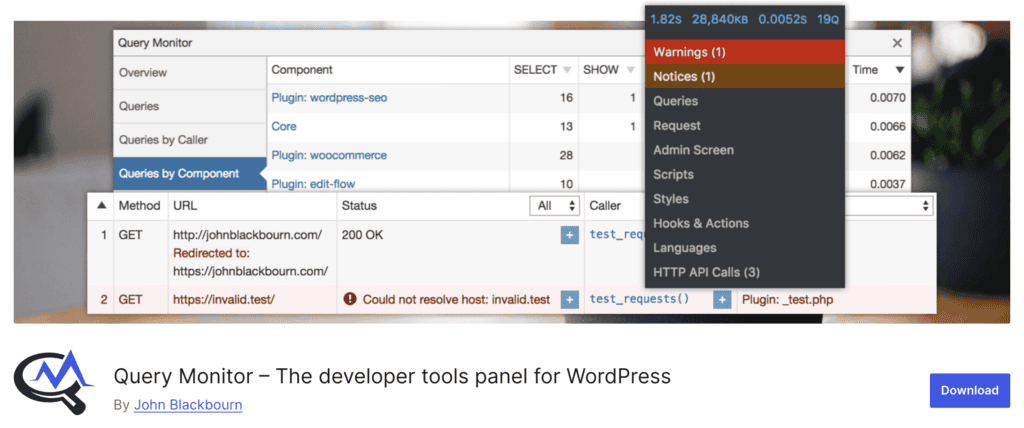The image size is (1024, 428).
Task: Open HTTP API Calls (3) menu item
Action: (744, 272)
